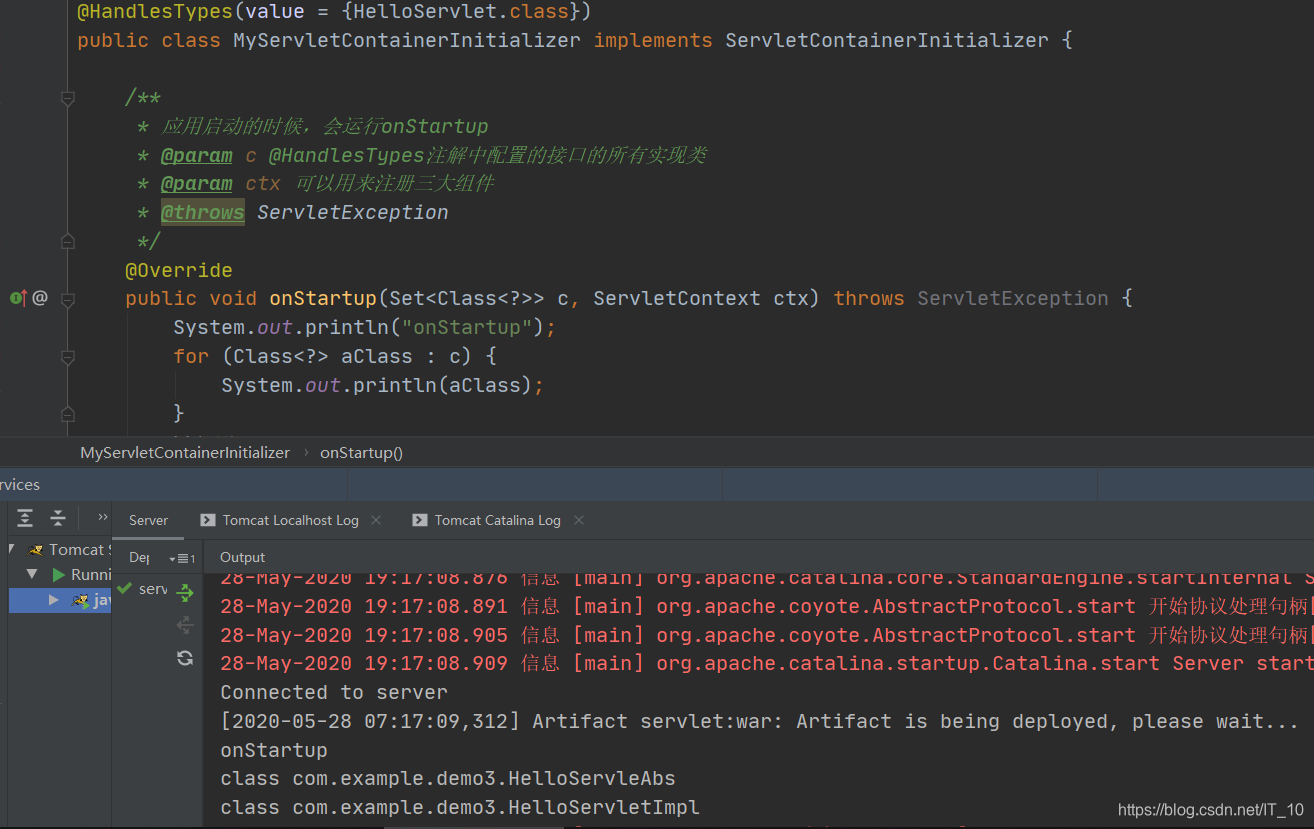This screenshot has height=829, width=1314.
Task: Click the Services tool window title
Action: tap(20, 485)
